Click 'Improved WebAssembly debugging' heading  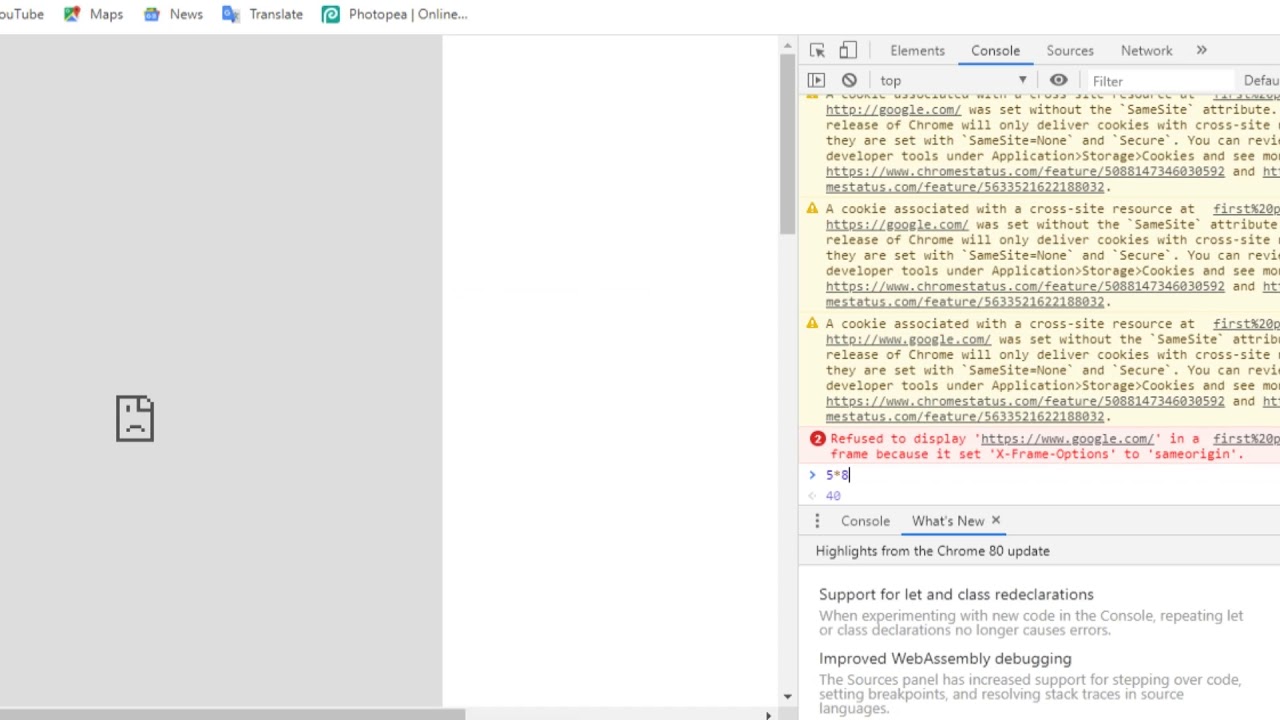(x=945, y=658)
